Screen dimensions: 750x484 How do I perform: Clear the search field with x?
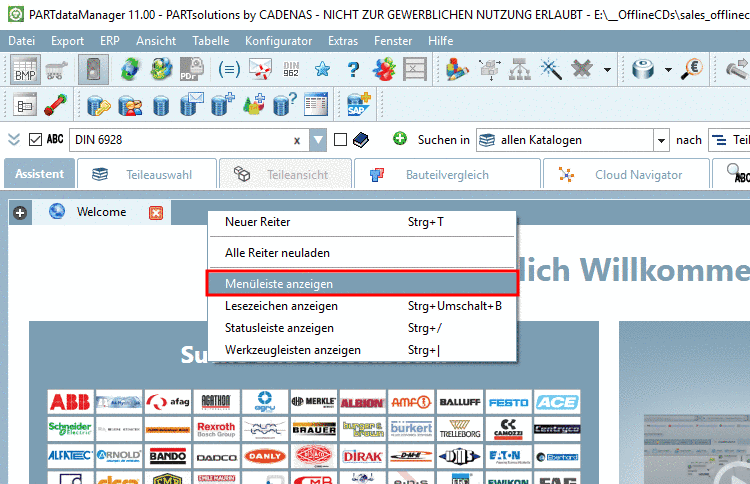[297, 141]
